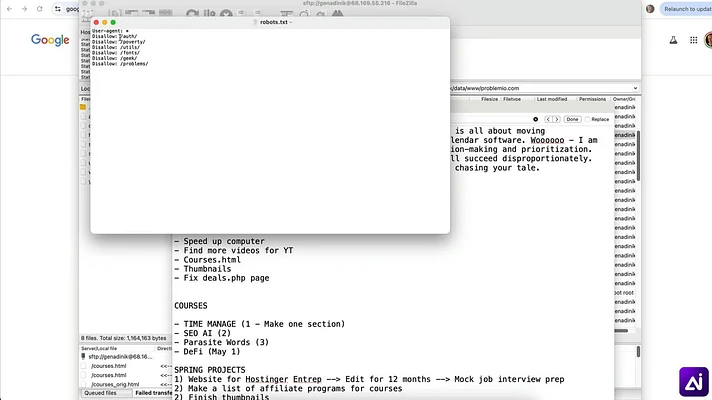This screenshot has width=712, height=400.
Task: Reload the page in Chrome
Action: 40,9
